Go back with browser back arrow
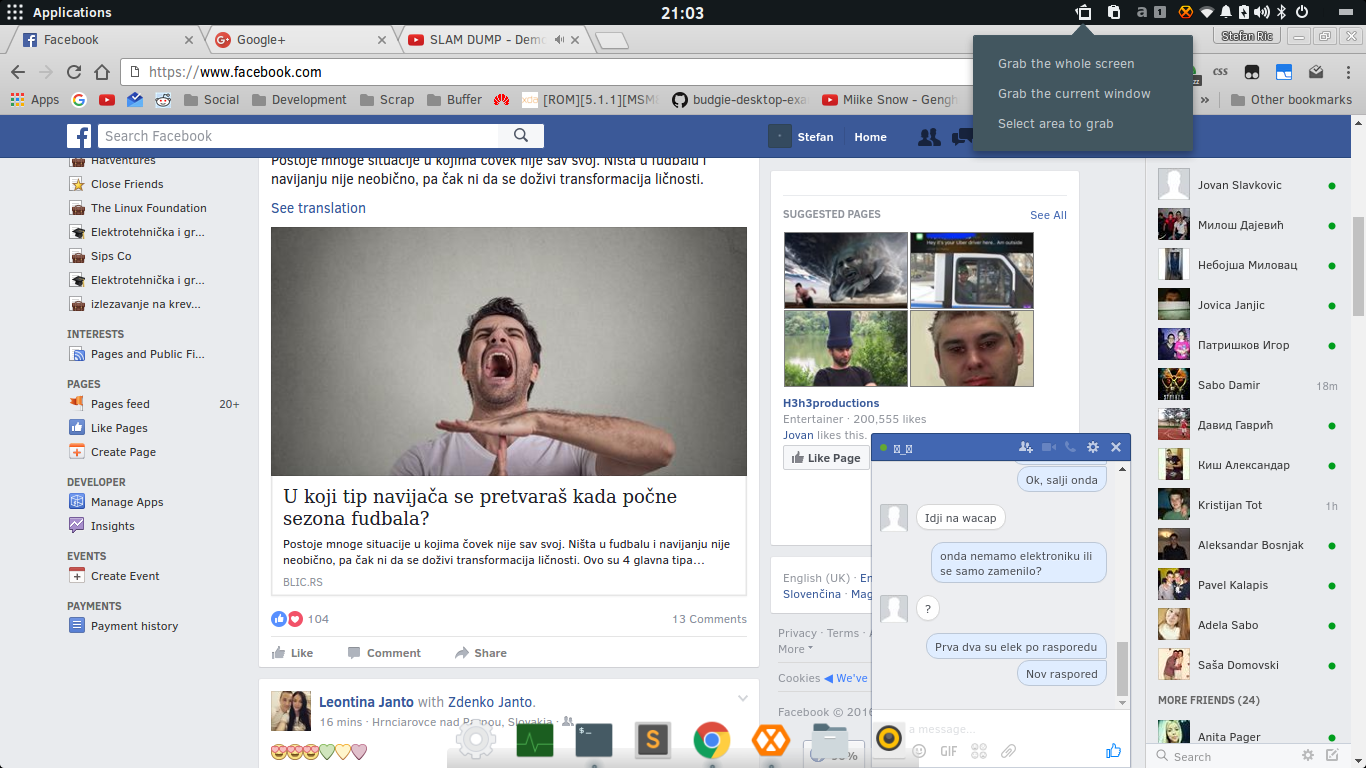Viewport: 1366px width, 768px height. coord(17,72)
